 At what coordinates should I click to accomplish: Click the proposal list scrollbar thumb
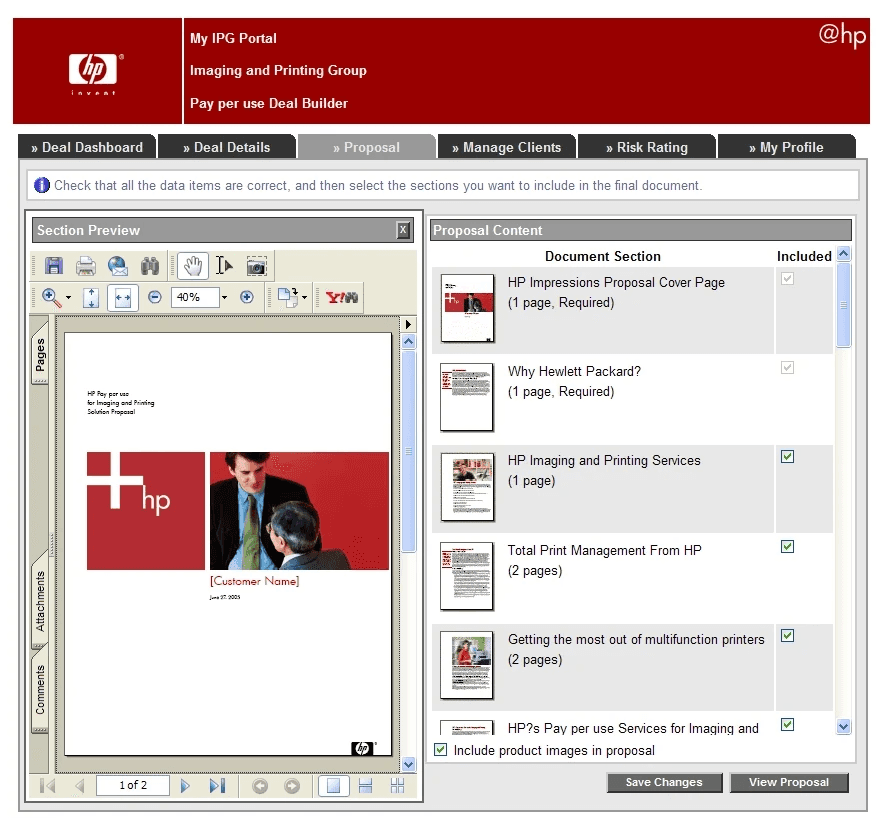[843, 305]
